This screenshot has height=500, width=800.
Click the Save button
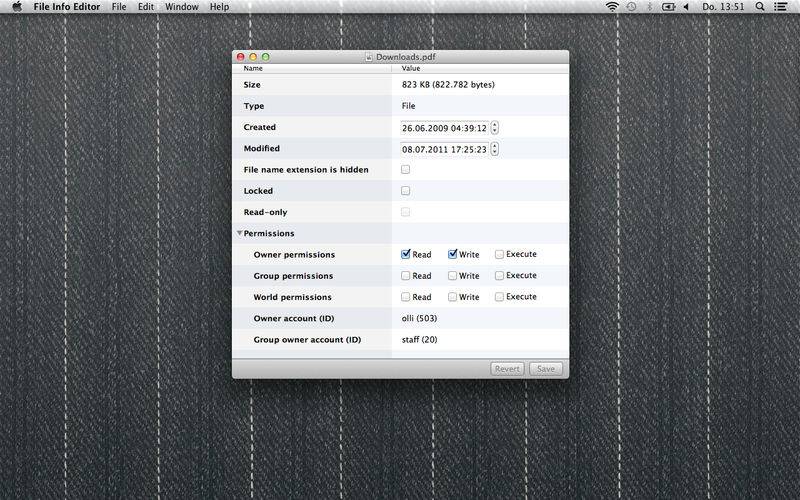pos(545,368)
